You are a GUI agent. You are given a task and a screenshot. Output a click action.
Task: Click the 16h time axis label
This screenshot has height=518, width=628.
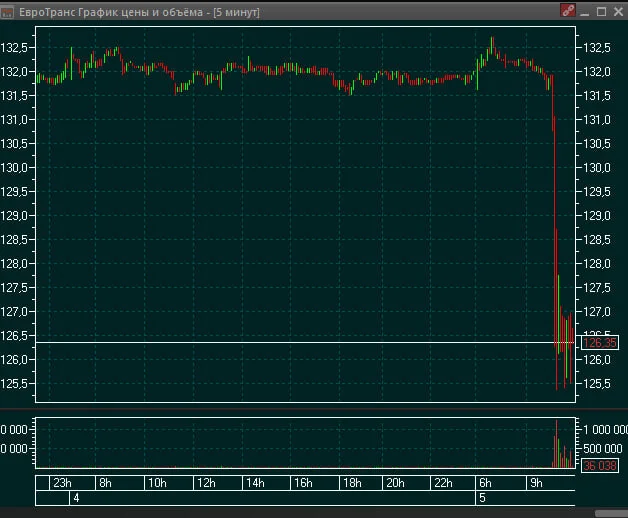click(x=303, y=483)
